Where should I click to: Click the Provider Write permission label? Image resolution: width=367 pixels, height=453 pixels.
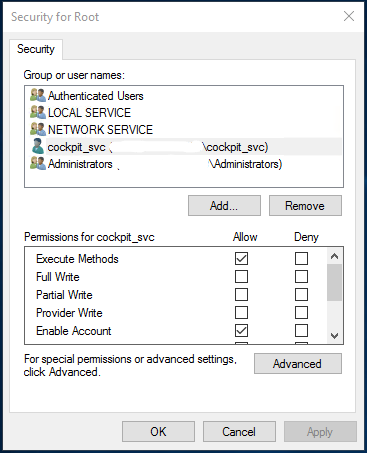point(69,313)
